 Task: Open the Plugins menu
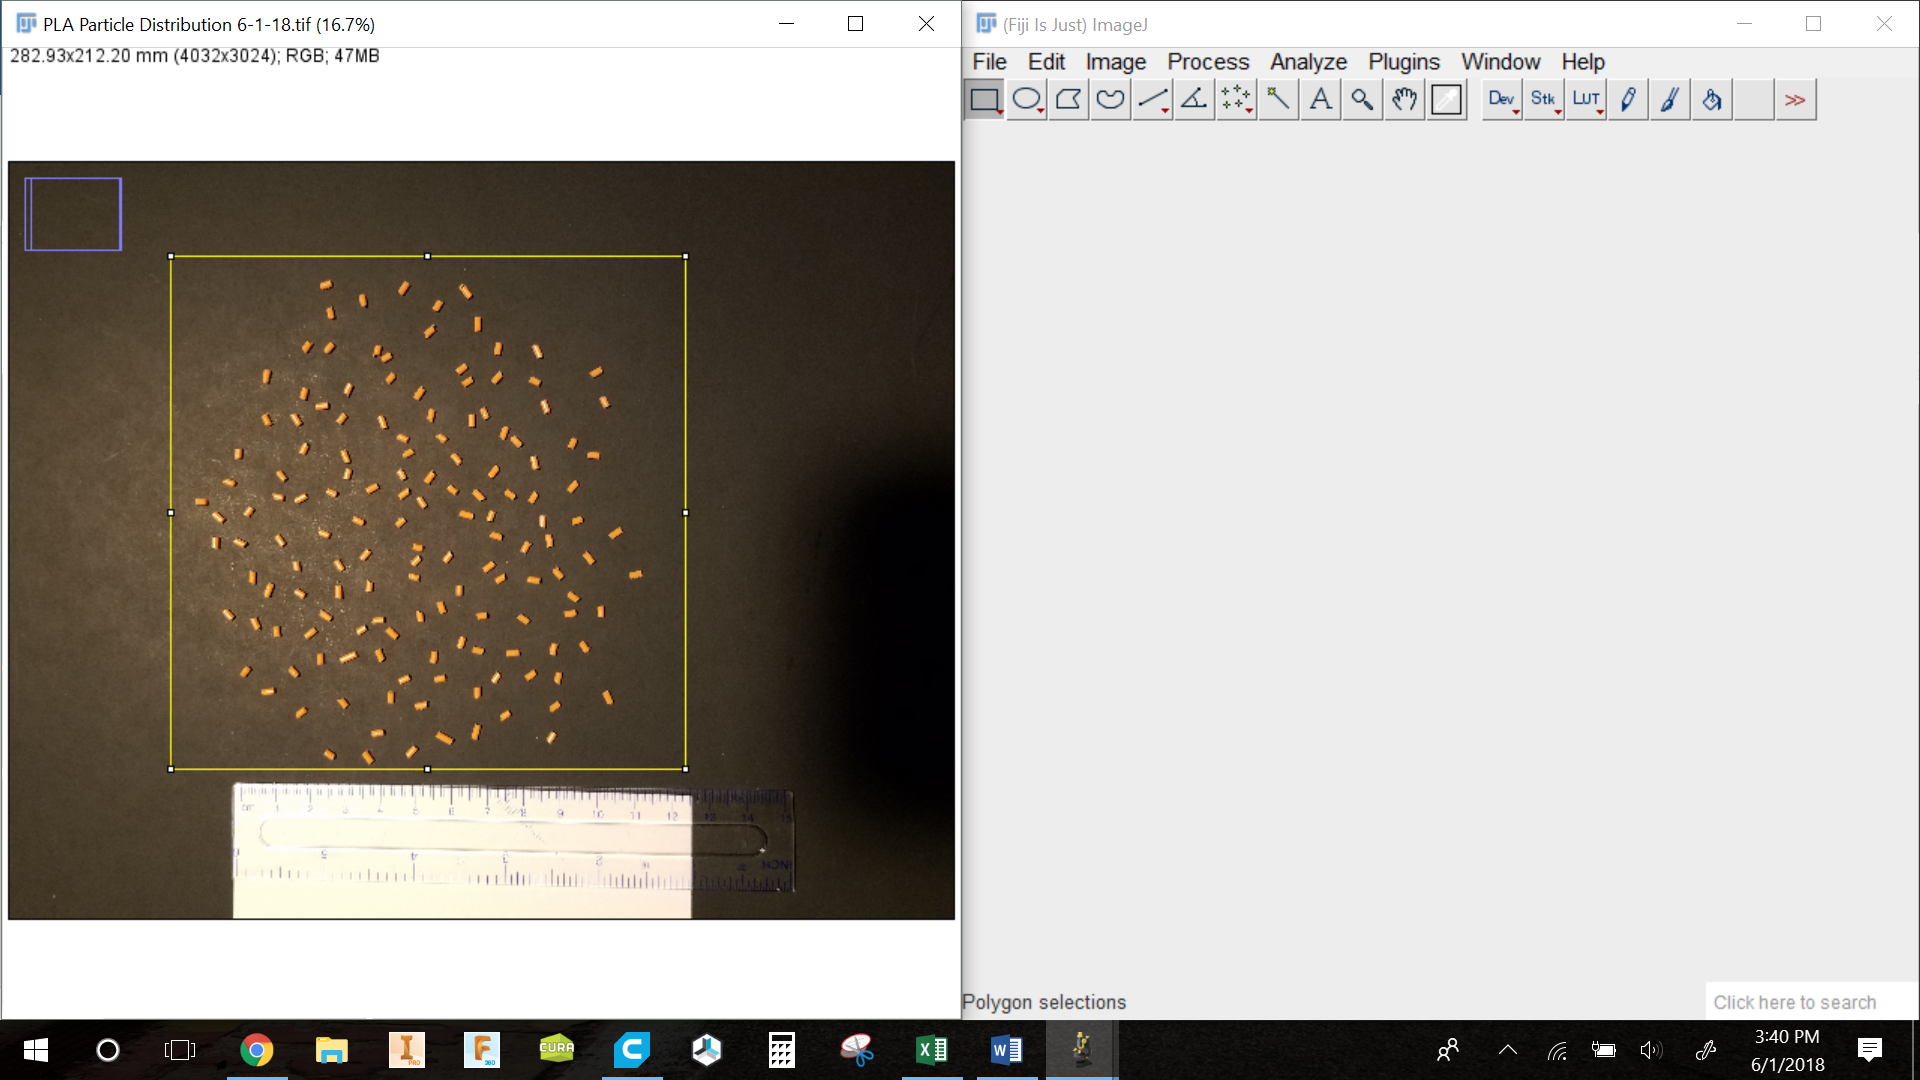pos(1403,62)
